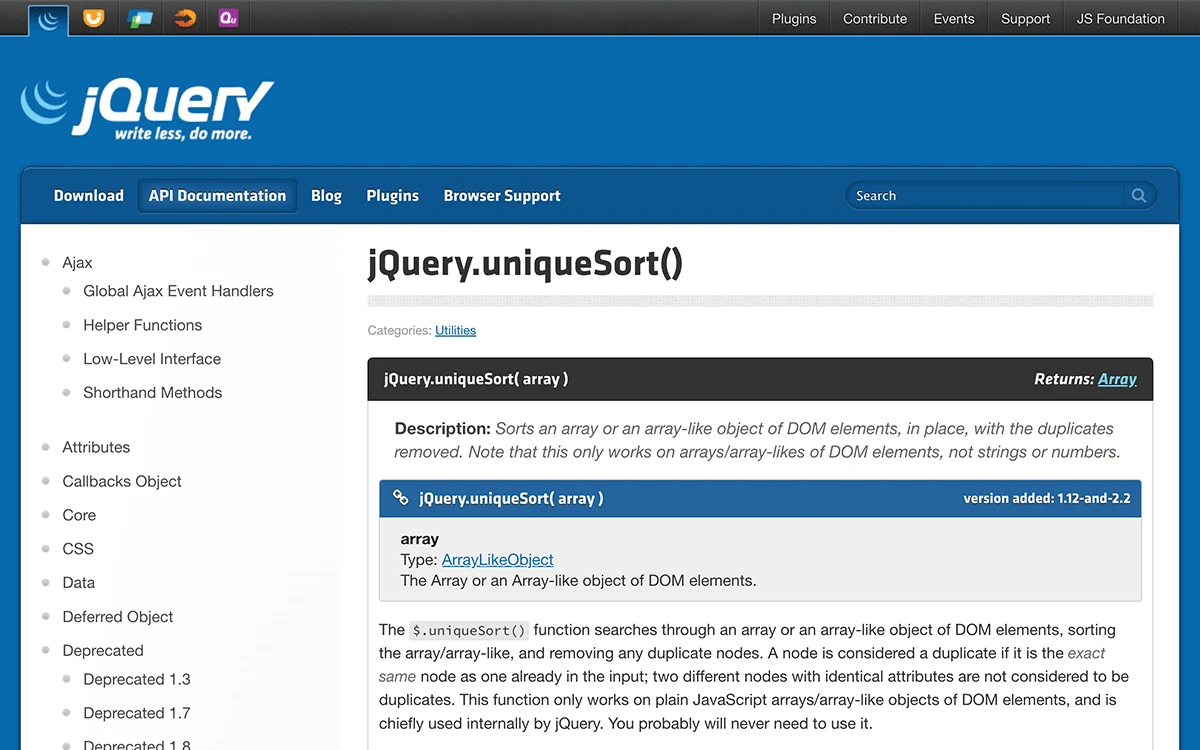The image size is (1200, 750).
Task: Open Support in the top bar
Action: coord(1025,18)
